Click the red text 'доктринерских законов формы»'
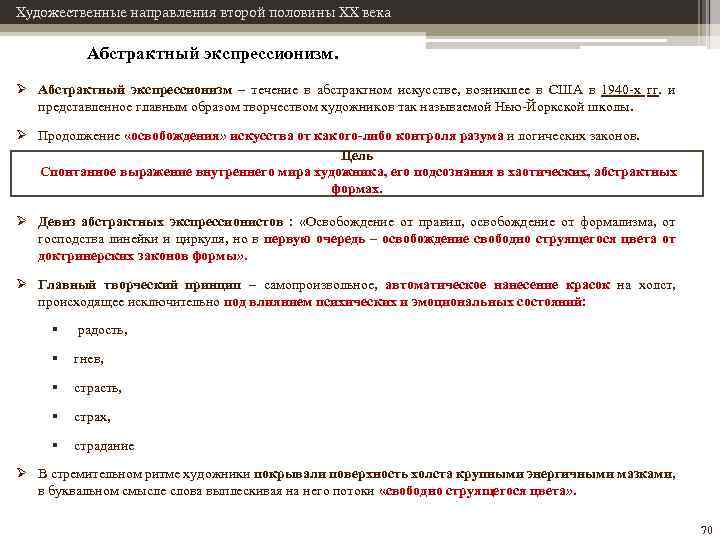The image size is (720, 540). [x=141, y=256]
